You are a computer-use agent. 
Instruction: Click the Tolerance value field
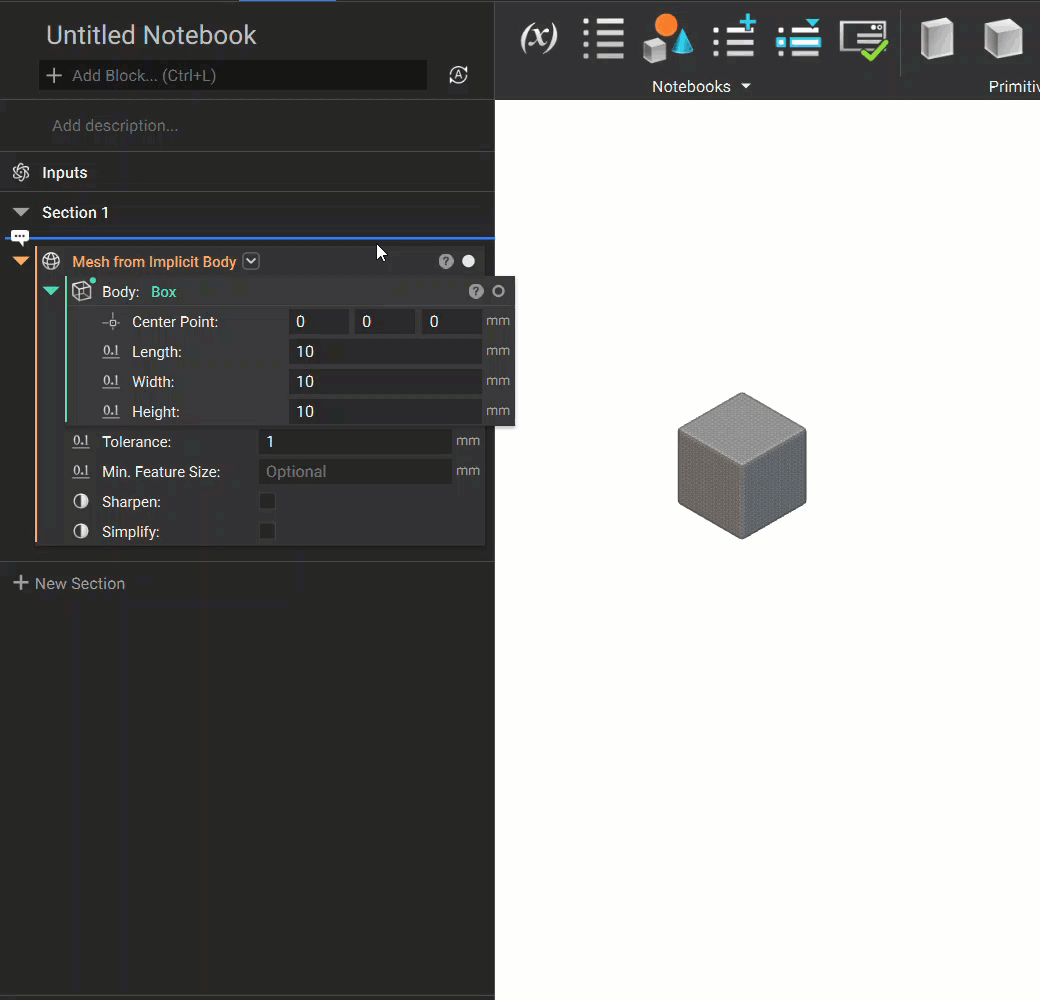(x=356, y=441)
